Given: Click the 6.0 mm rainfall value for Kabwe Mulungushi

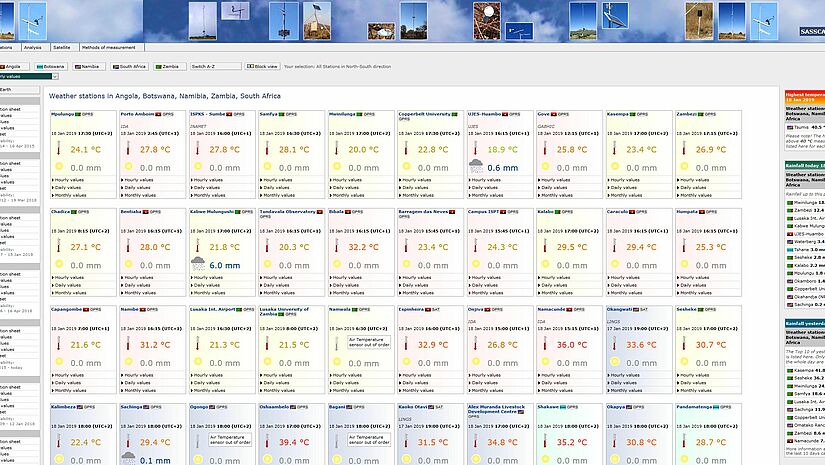Looking at the screenshot, I should tap(225, 266).
